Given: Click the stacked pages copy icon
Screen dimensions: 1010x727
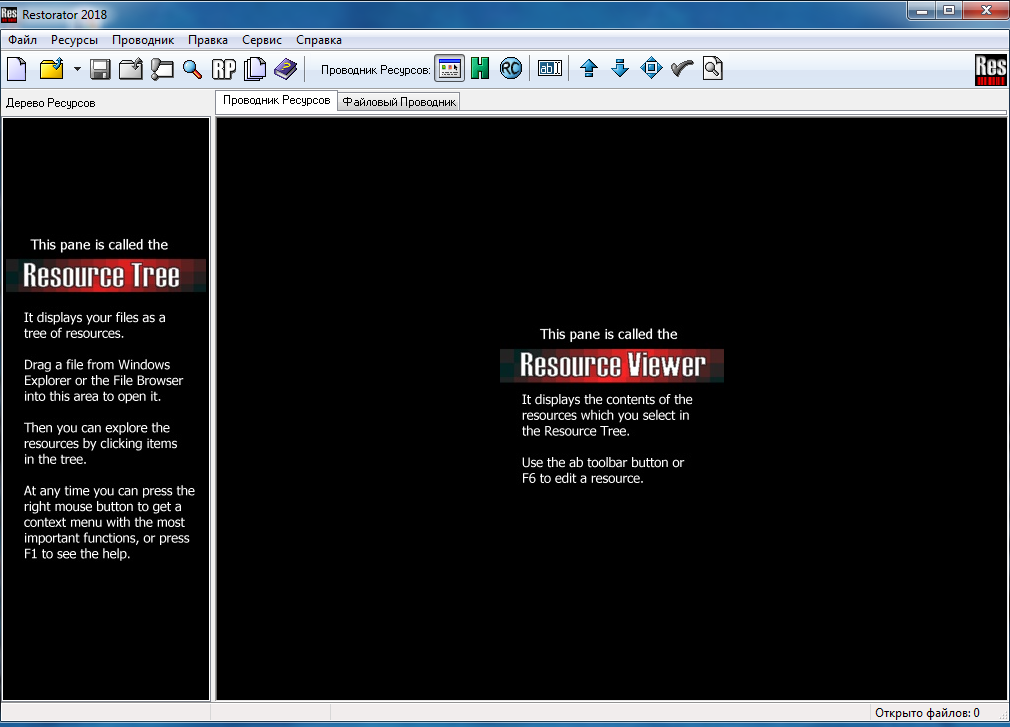Looking at the screenshot, I should point(255,68).
